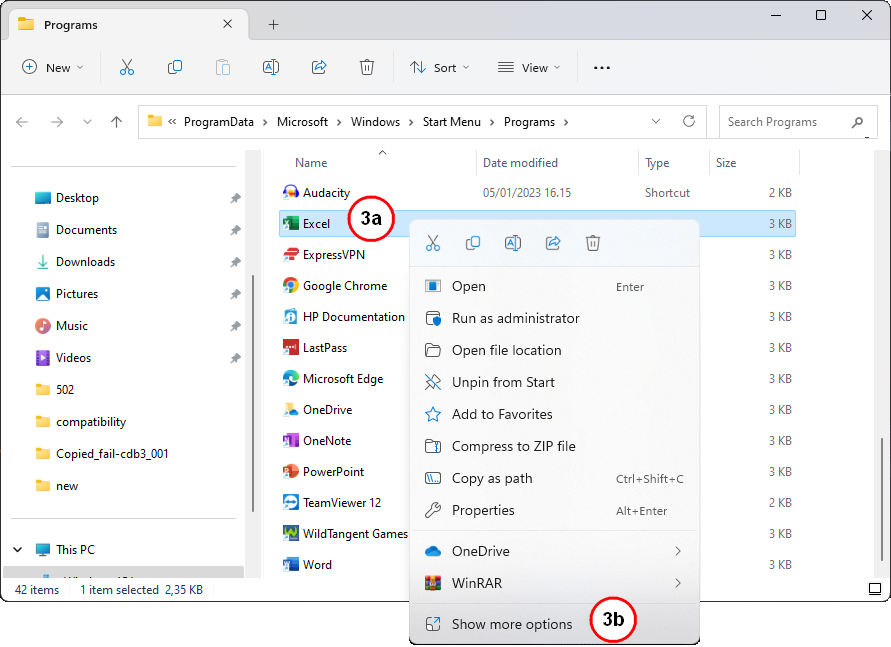Click Windows in the address breadcrumb
Screen dimensions: 891x647
tap(375, 122)
